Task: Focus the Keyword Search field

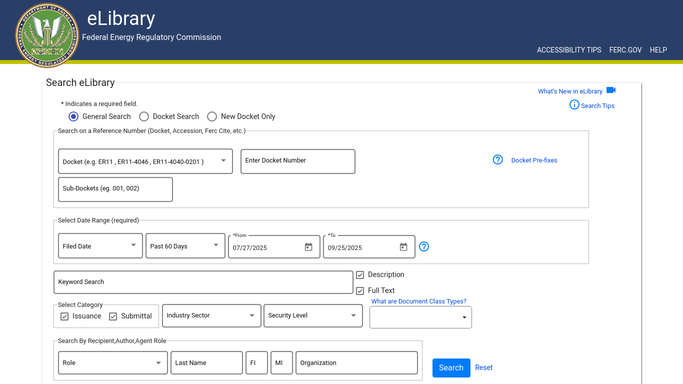Action: [203, 282]
